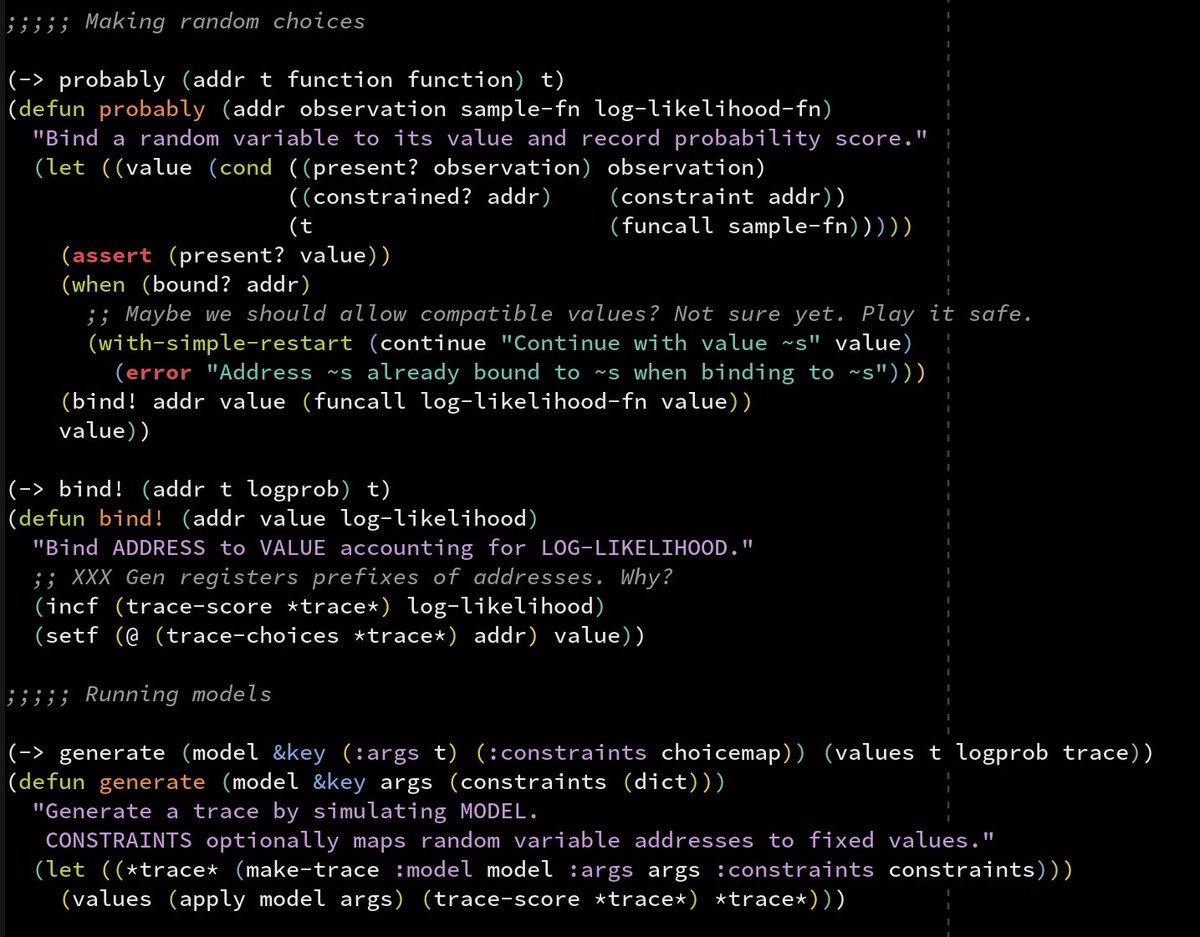
Task: Click the 'with-simple-restart' macro name
Action: pos(226,343)
